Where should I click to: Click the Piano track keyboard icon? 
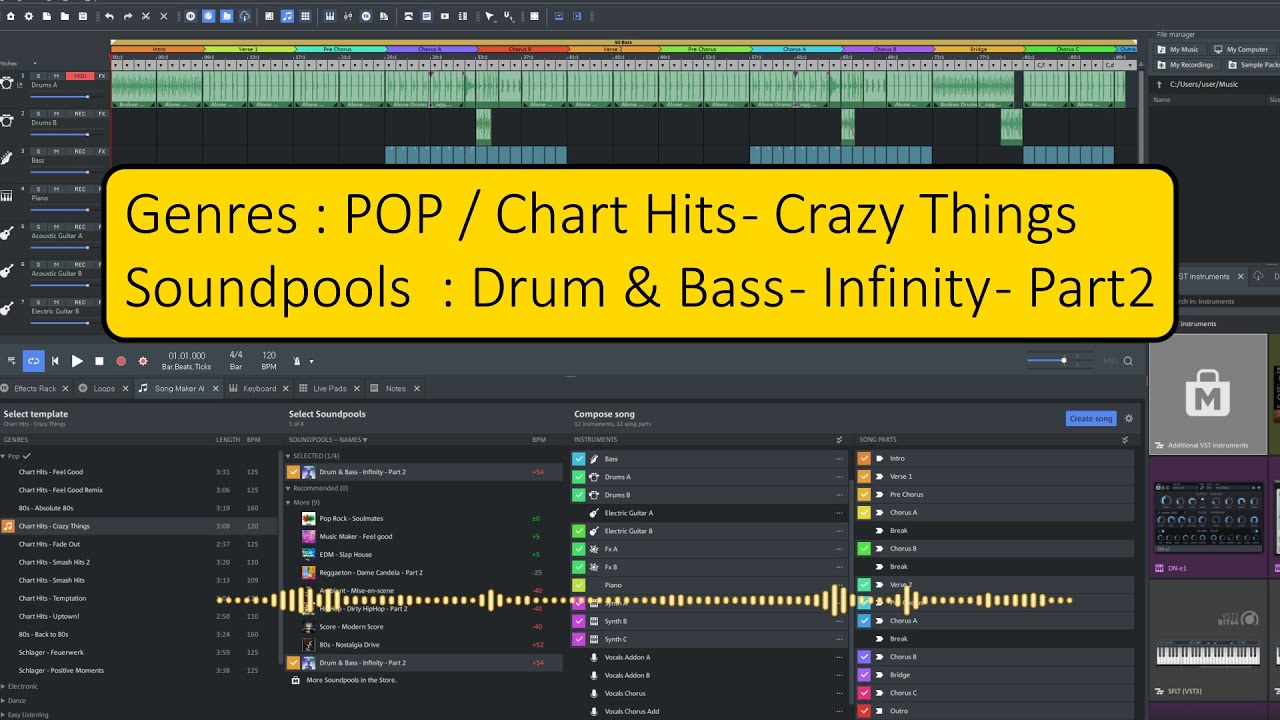coord(7,196)
